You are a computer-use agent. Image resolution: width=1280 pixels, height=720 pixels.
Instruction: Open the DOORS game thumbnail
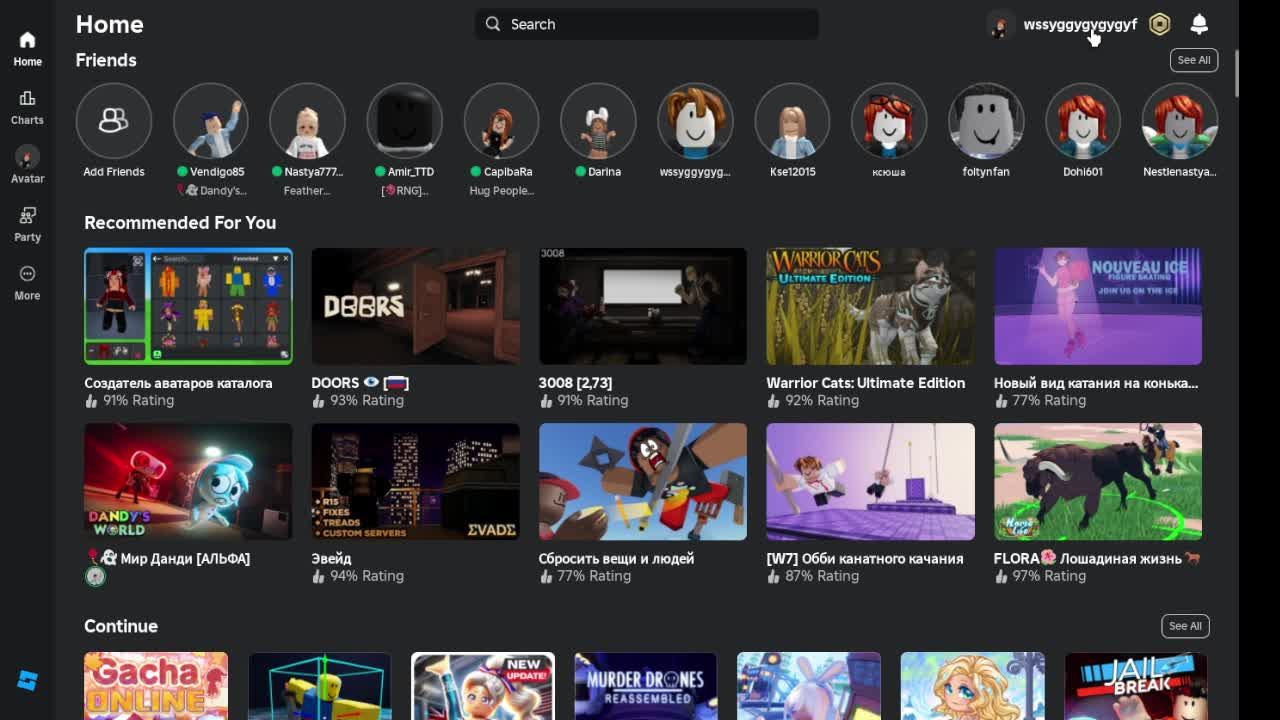tap(415, 306)
